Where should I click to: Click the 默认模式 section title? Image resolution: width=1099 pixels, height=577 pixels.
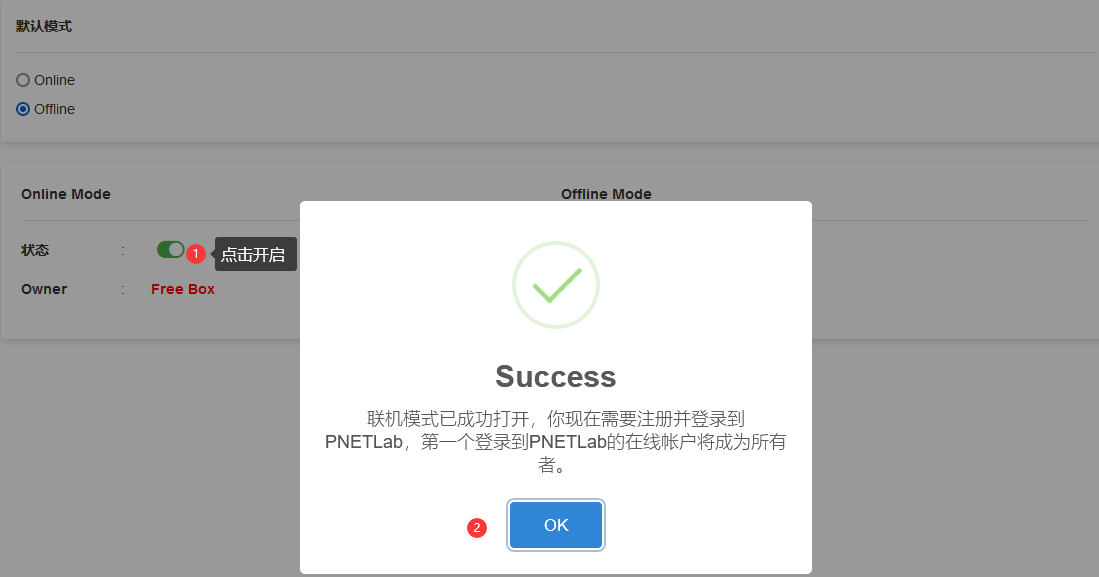click(43, 27)
